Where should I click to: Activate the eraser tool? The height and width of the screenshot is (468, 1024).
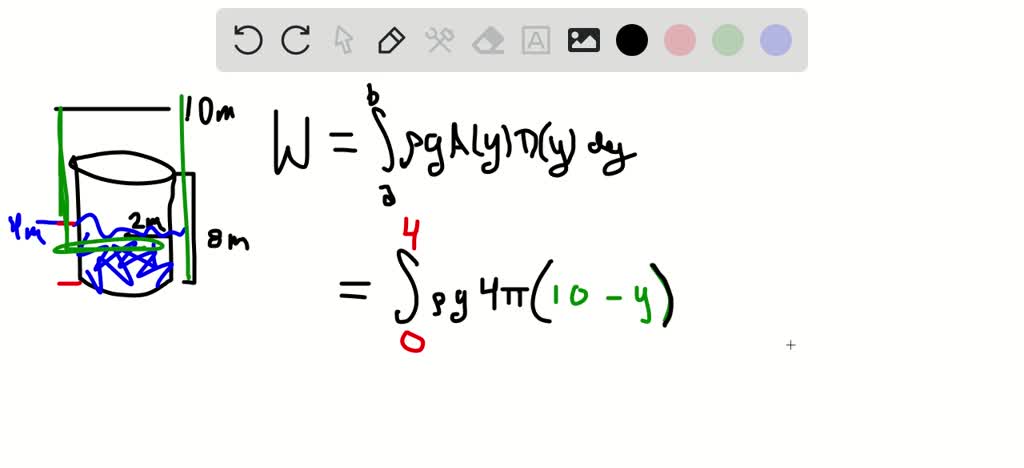pos(487,40)
